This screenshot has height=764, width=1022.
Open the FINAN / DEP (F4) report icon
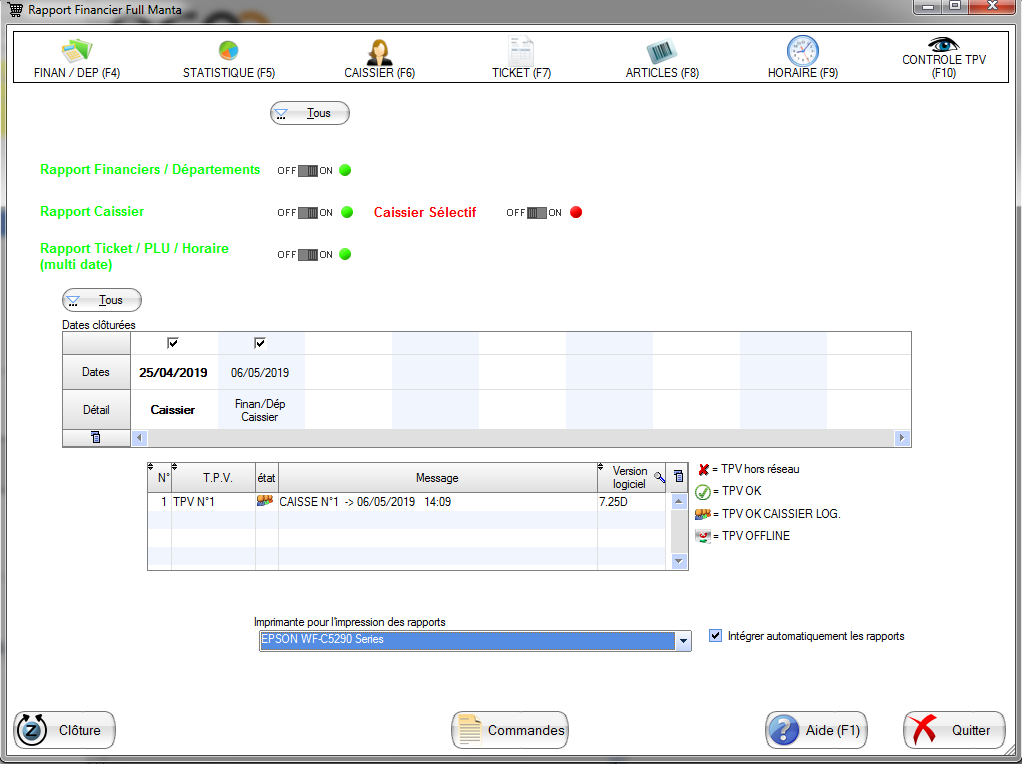77,52
